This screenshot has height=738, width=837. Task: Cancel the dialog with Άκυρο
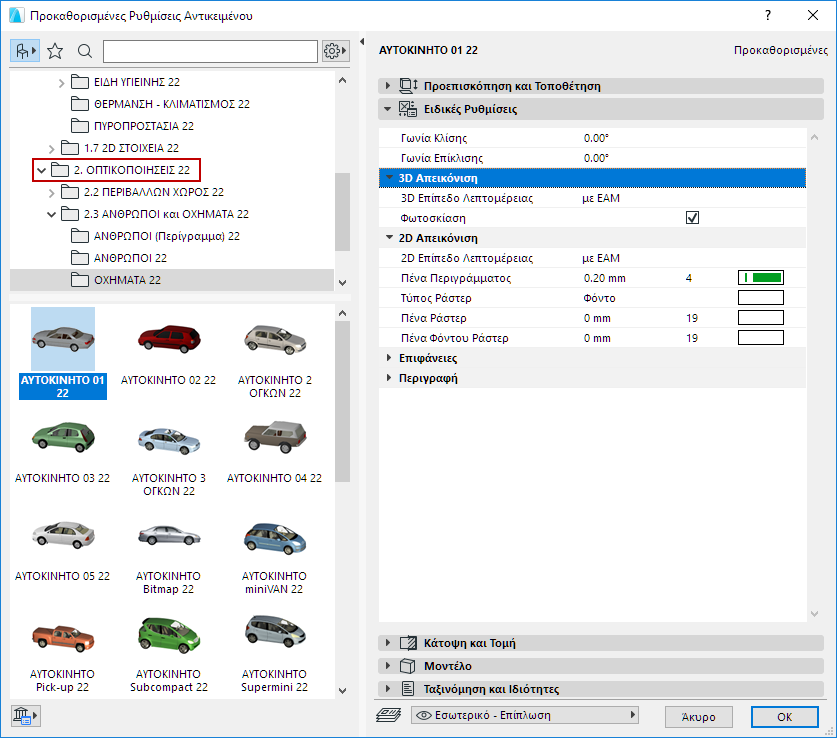(x=698, y=716)
